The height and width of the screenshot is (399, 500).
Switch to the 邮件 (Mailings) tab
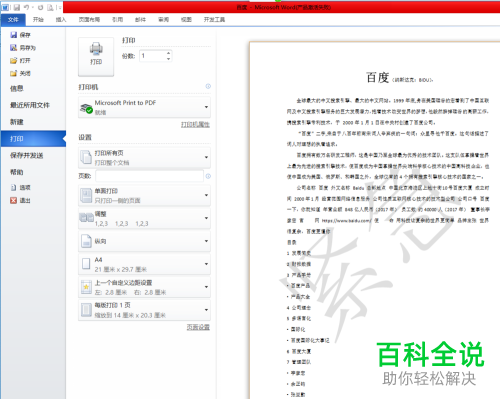point(140,20)
